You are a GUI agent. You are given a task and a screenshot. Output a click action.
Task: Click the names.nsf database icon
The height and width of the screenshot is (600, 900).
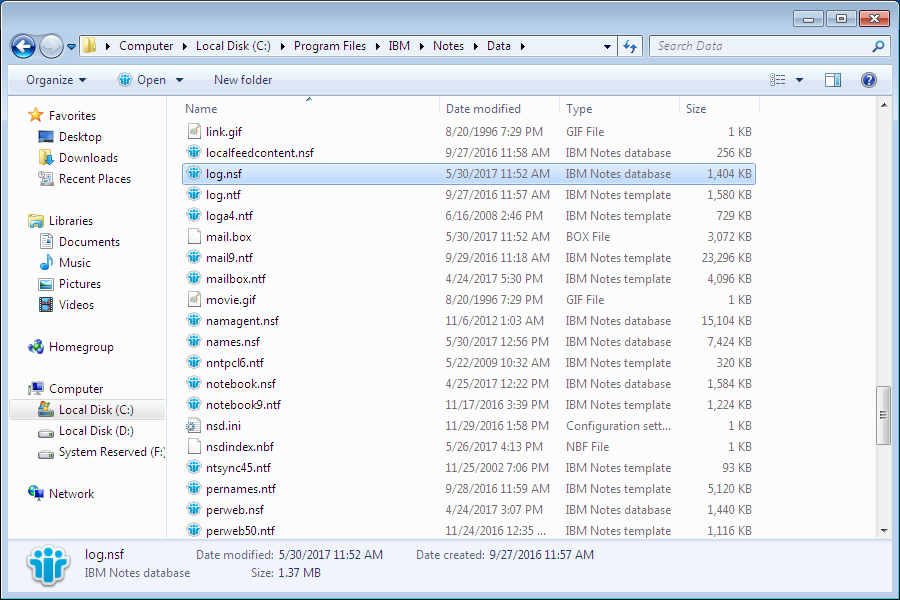coord(194,342)
